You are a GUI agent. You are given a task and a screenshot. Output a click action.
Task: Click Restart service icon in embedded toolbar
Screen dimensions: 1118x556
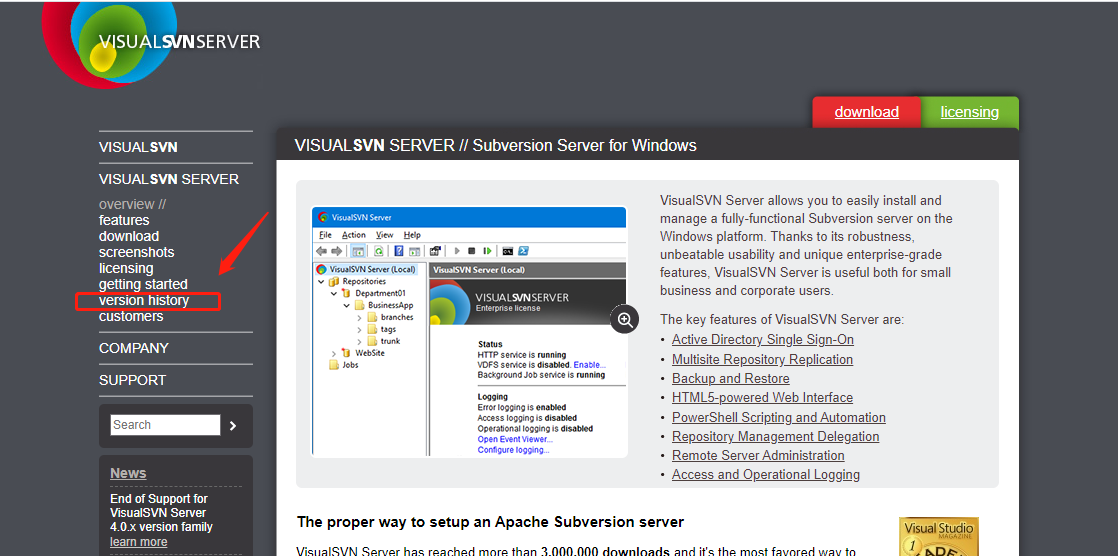[488, 251]
